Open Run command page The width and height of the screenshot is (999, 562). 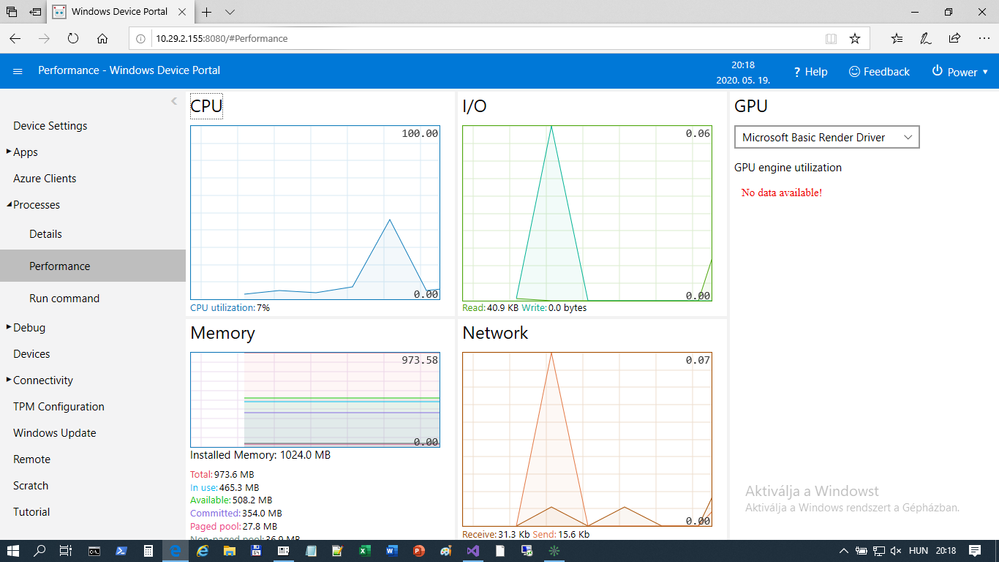(x=64, y=298)
